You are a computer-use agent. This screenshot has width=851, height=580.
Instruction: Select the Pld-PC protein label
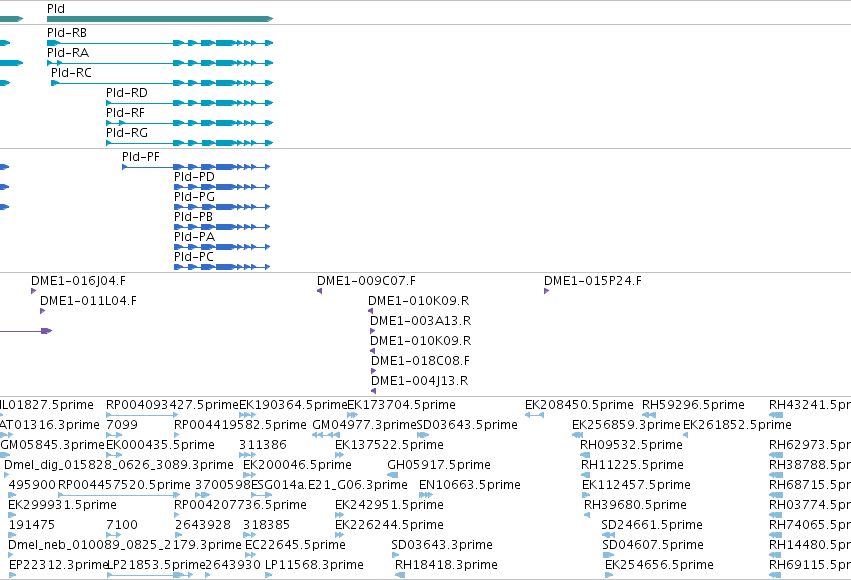[x=194, y=257]
